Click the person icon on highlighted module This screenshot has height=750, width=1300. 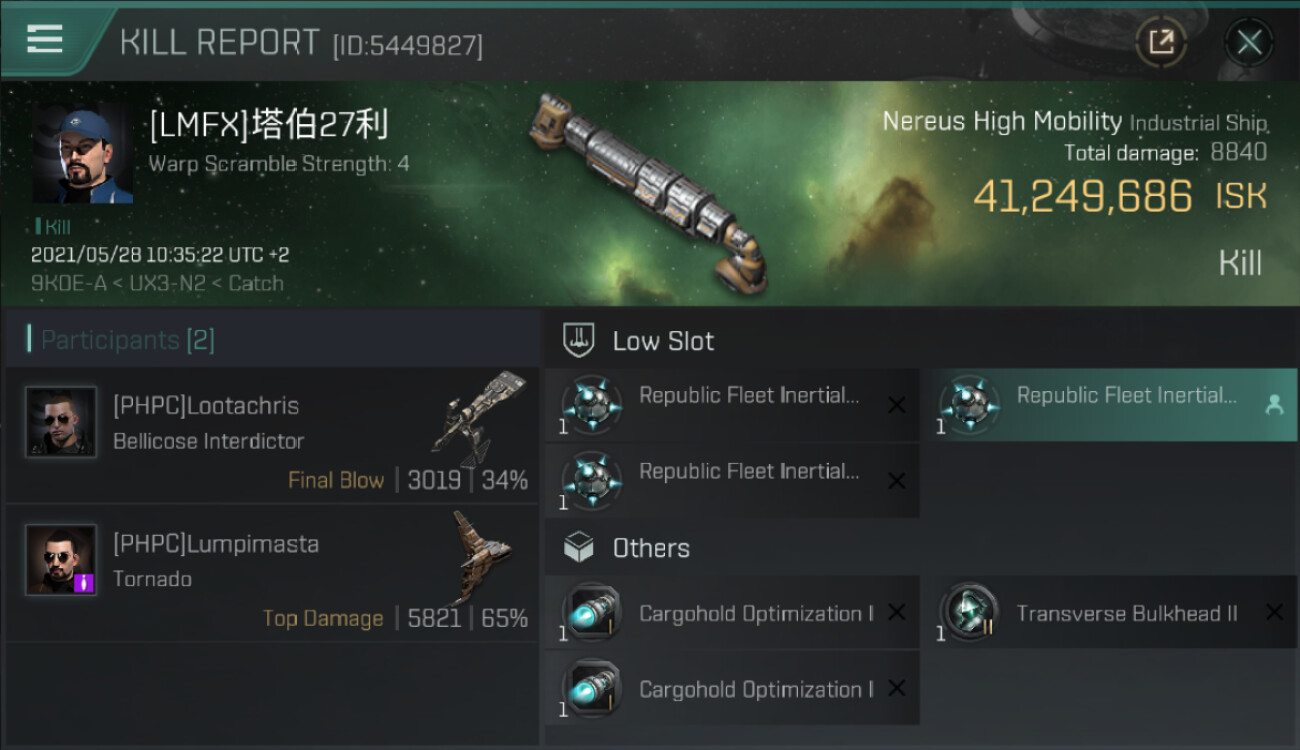pyautogui.click(x=1274, y=404)
